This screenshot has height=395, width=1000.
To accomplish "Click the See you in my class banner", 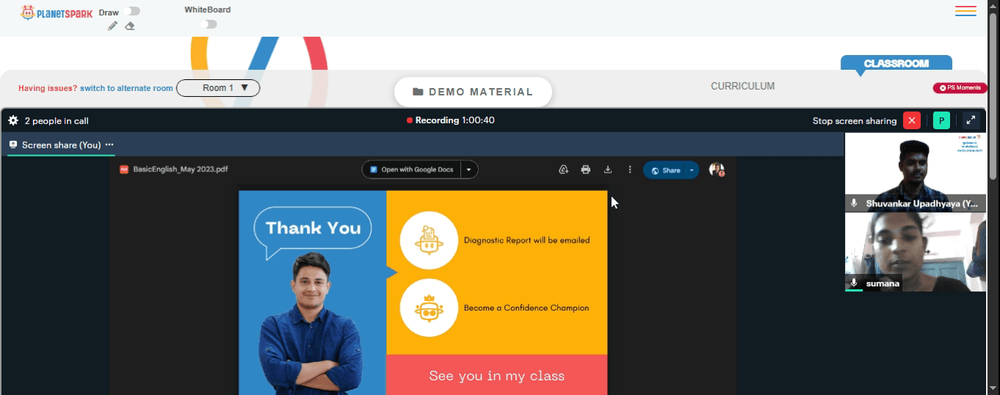I will 497,375.
